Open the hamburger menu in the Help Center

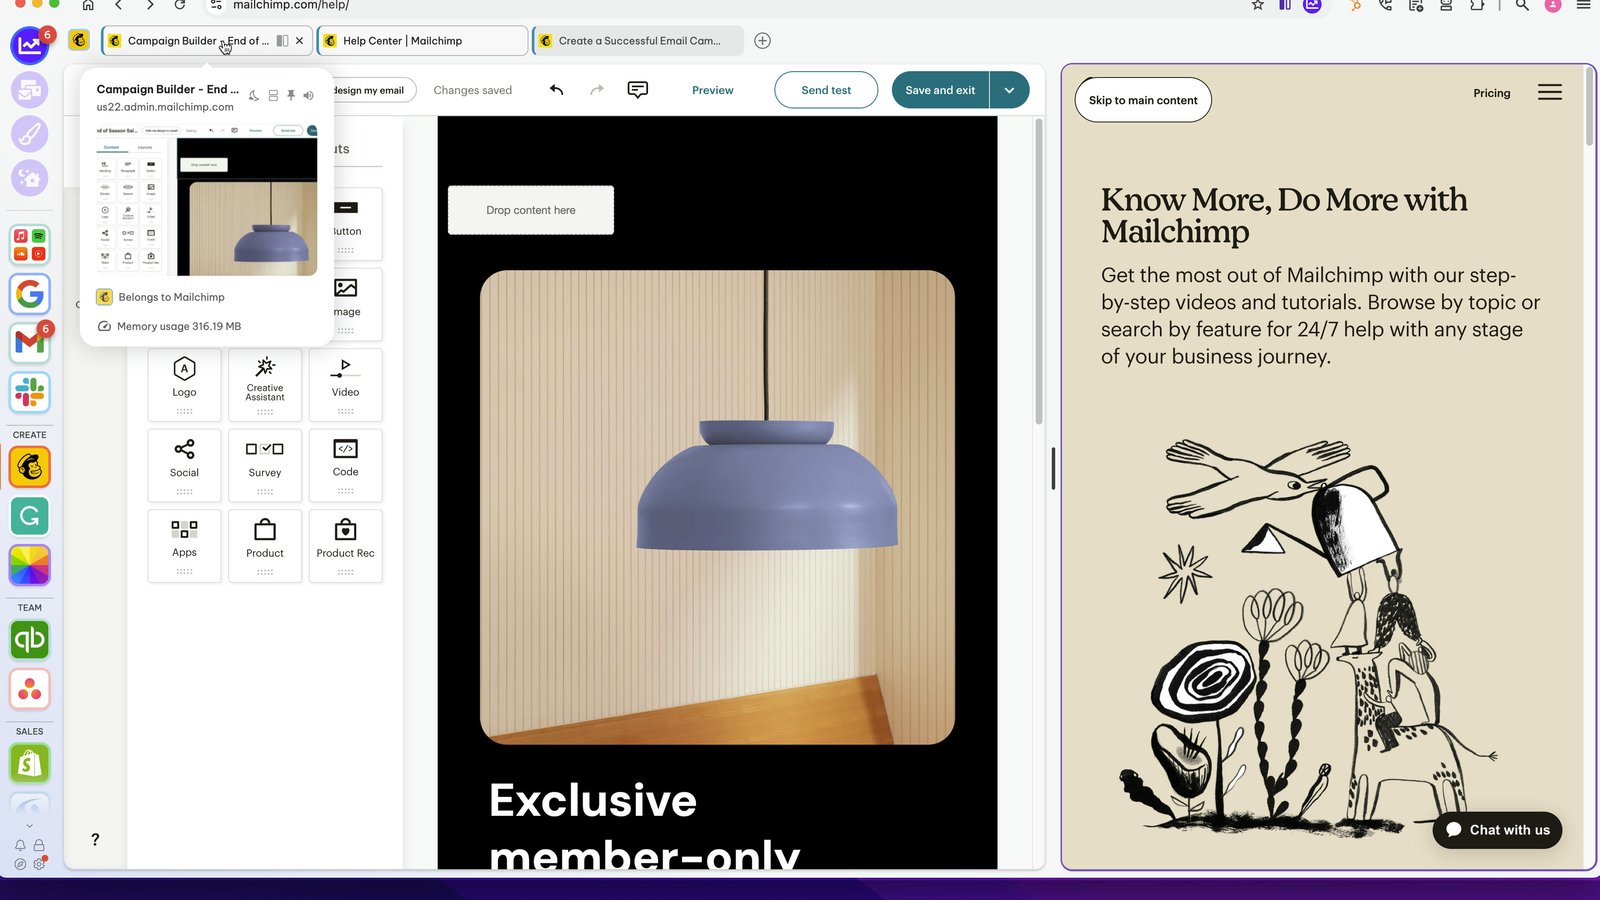(1550, 92)
